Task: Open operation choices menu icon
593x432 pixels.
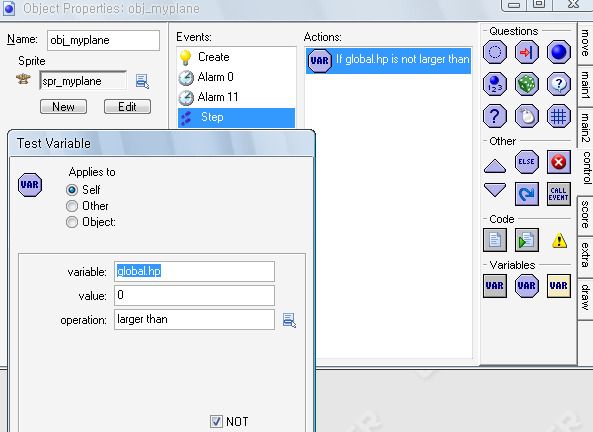Action: click(289, 320)
